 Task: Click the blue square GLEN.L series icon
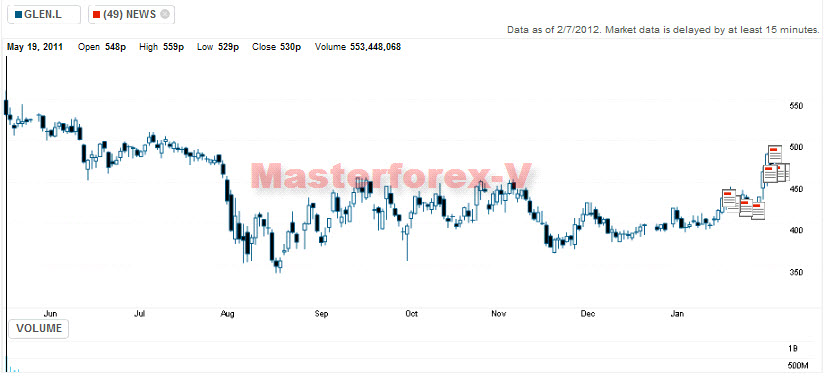pos(19,15)
